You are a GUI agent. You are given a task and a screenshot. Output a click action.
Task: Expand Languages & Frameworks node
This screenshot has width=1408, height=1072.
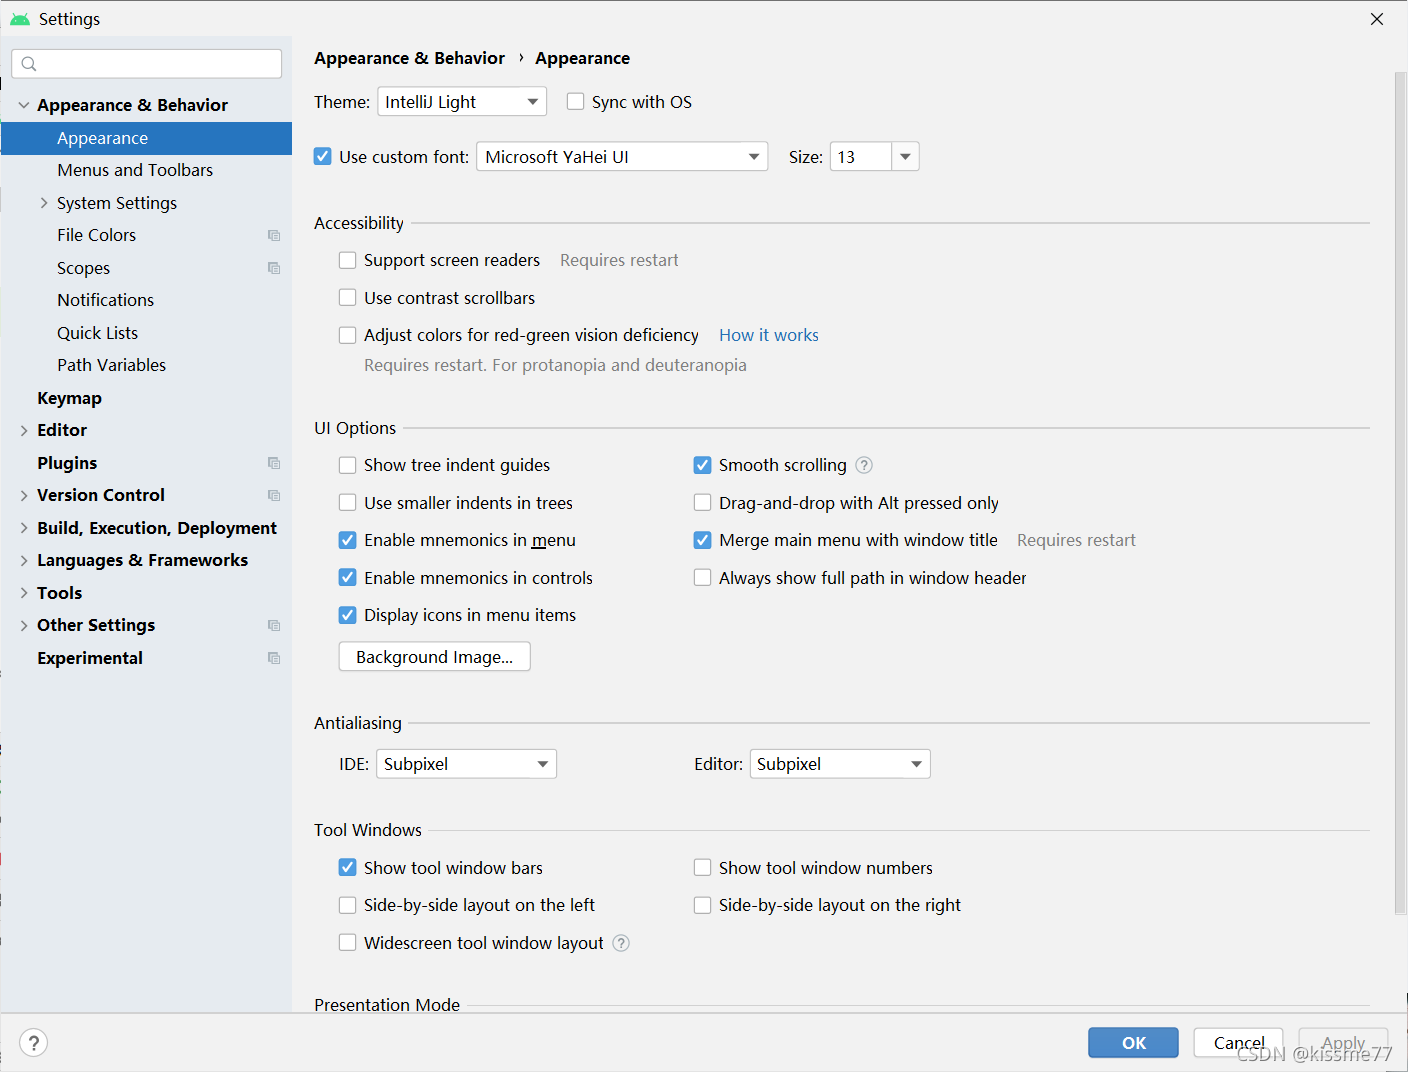point(24,560)
